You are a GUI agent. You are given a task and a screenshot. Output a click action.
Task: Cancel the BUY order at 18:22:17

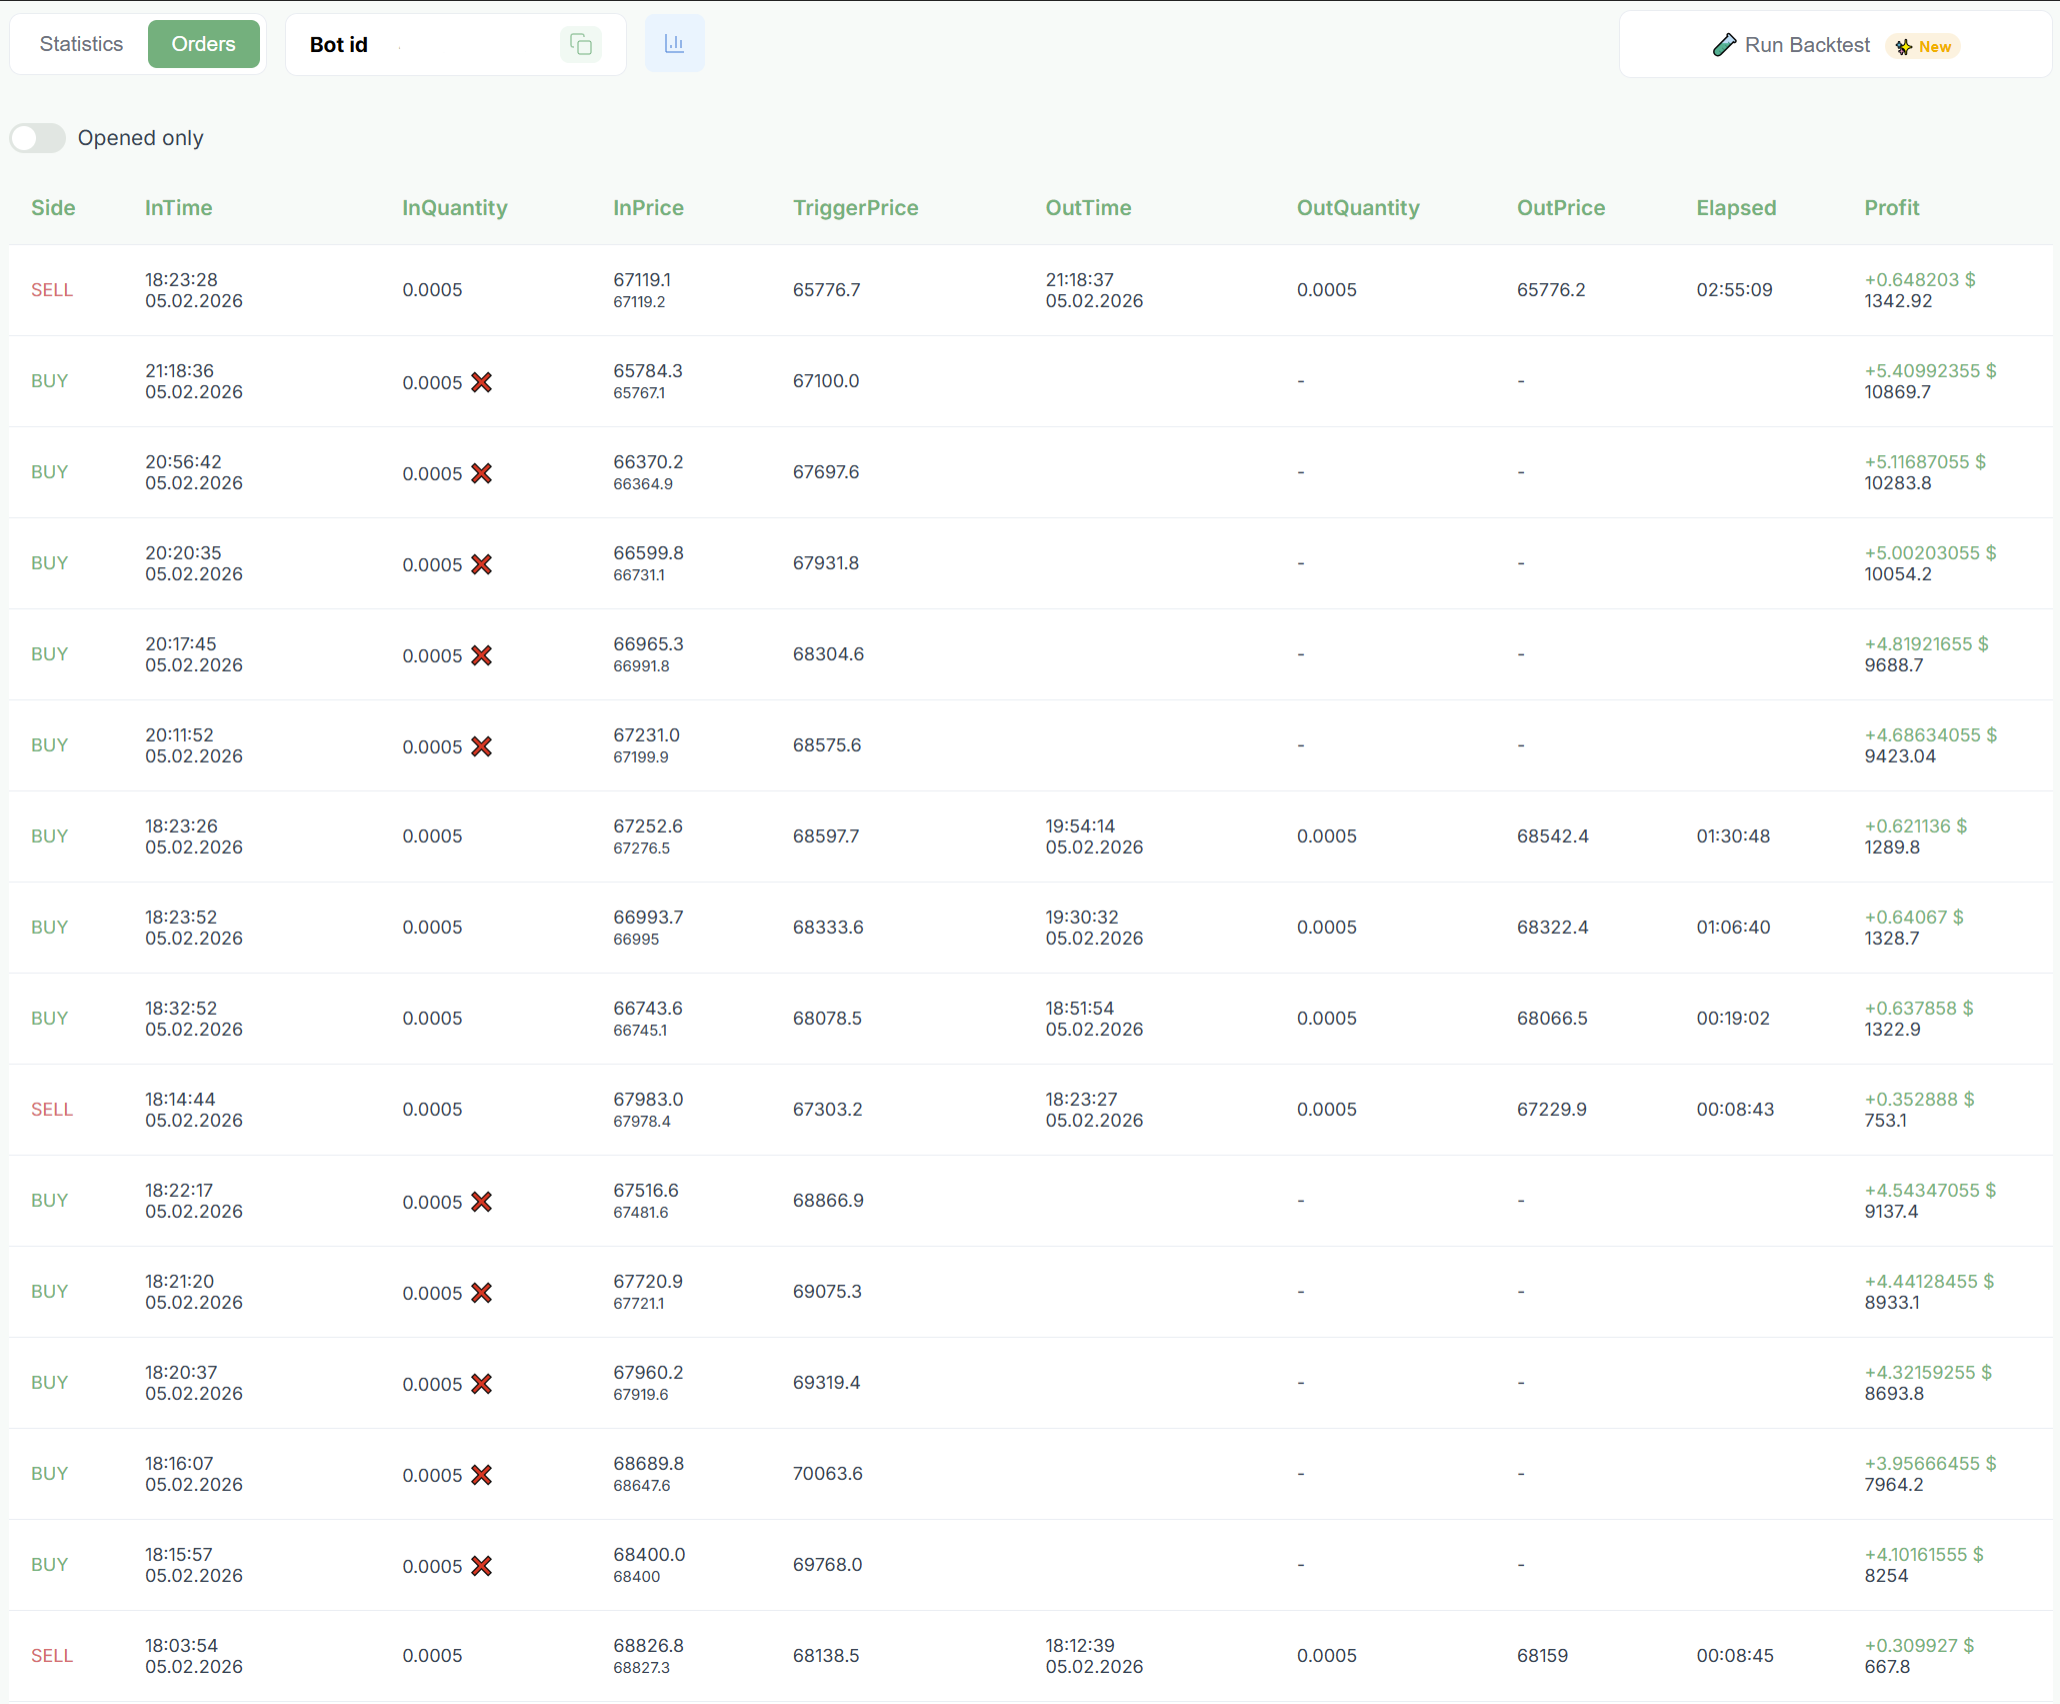481,1201
